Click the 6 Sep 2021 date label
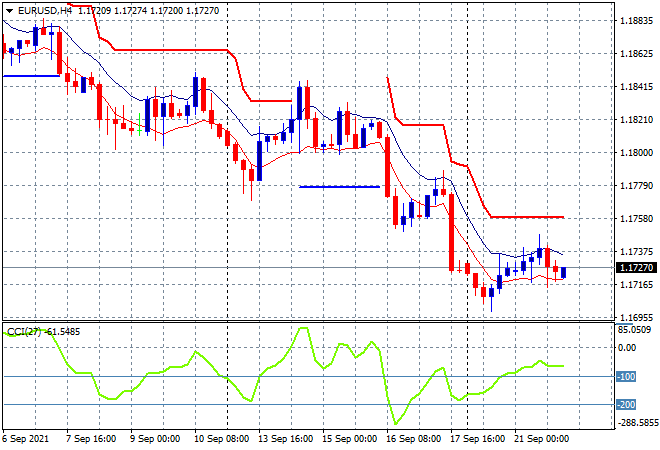The width and height of the screenshot is (660, 450). tap(26, 439)
